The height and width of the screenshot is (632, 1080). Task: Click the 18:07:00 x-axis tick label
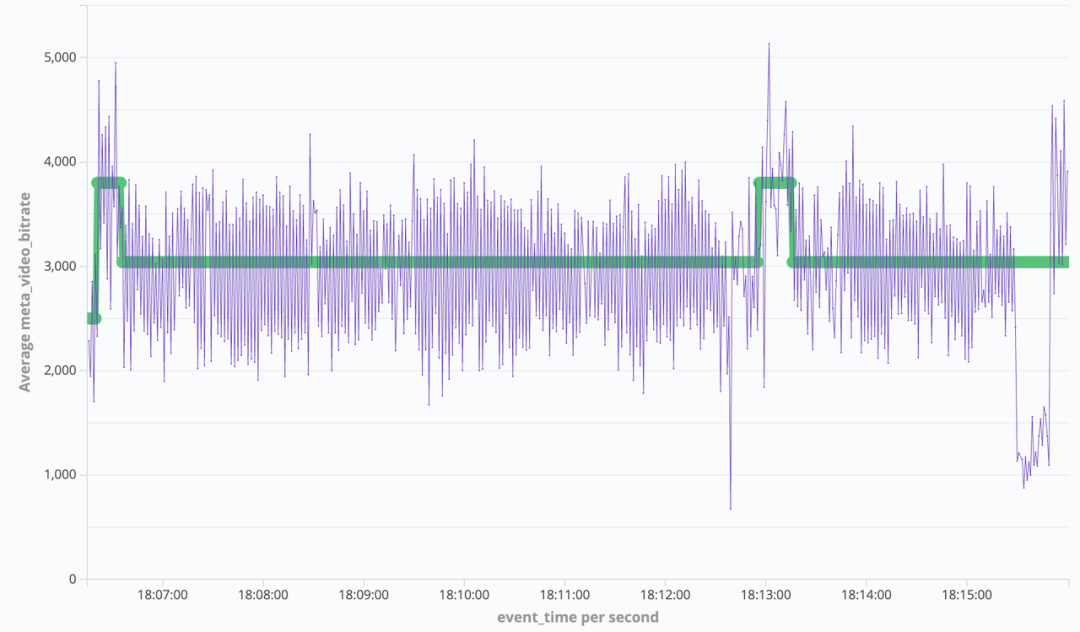(162, 594)
